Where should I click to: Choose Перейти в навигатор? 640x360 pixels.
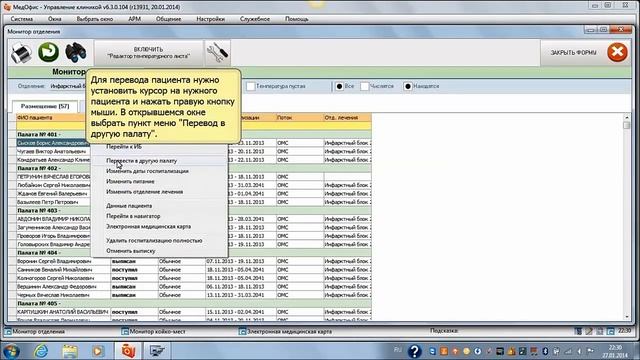tap(159, 216)
